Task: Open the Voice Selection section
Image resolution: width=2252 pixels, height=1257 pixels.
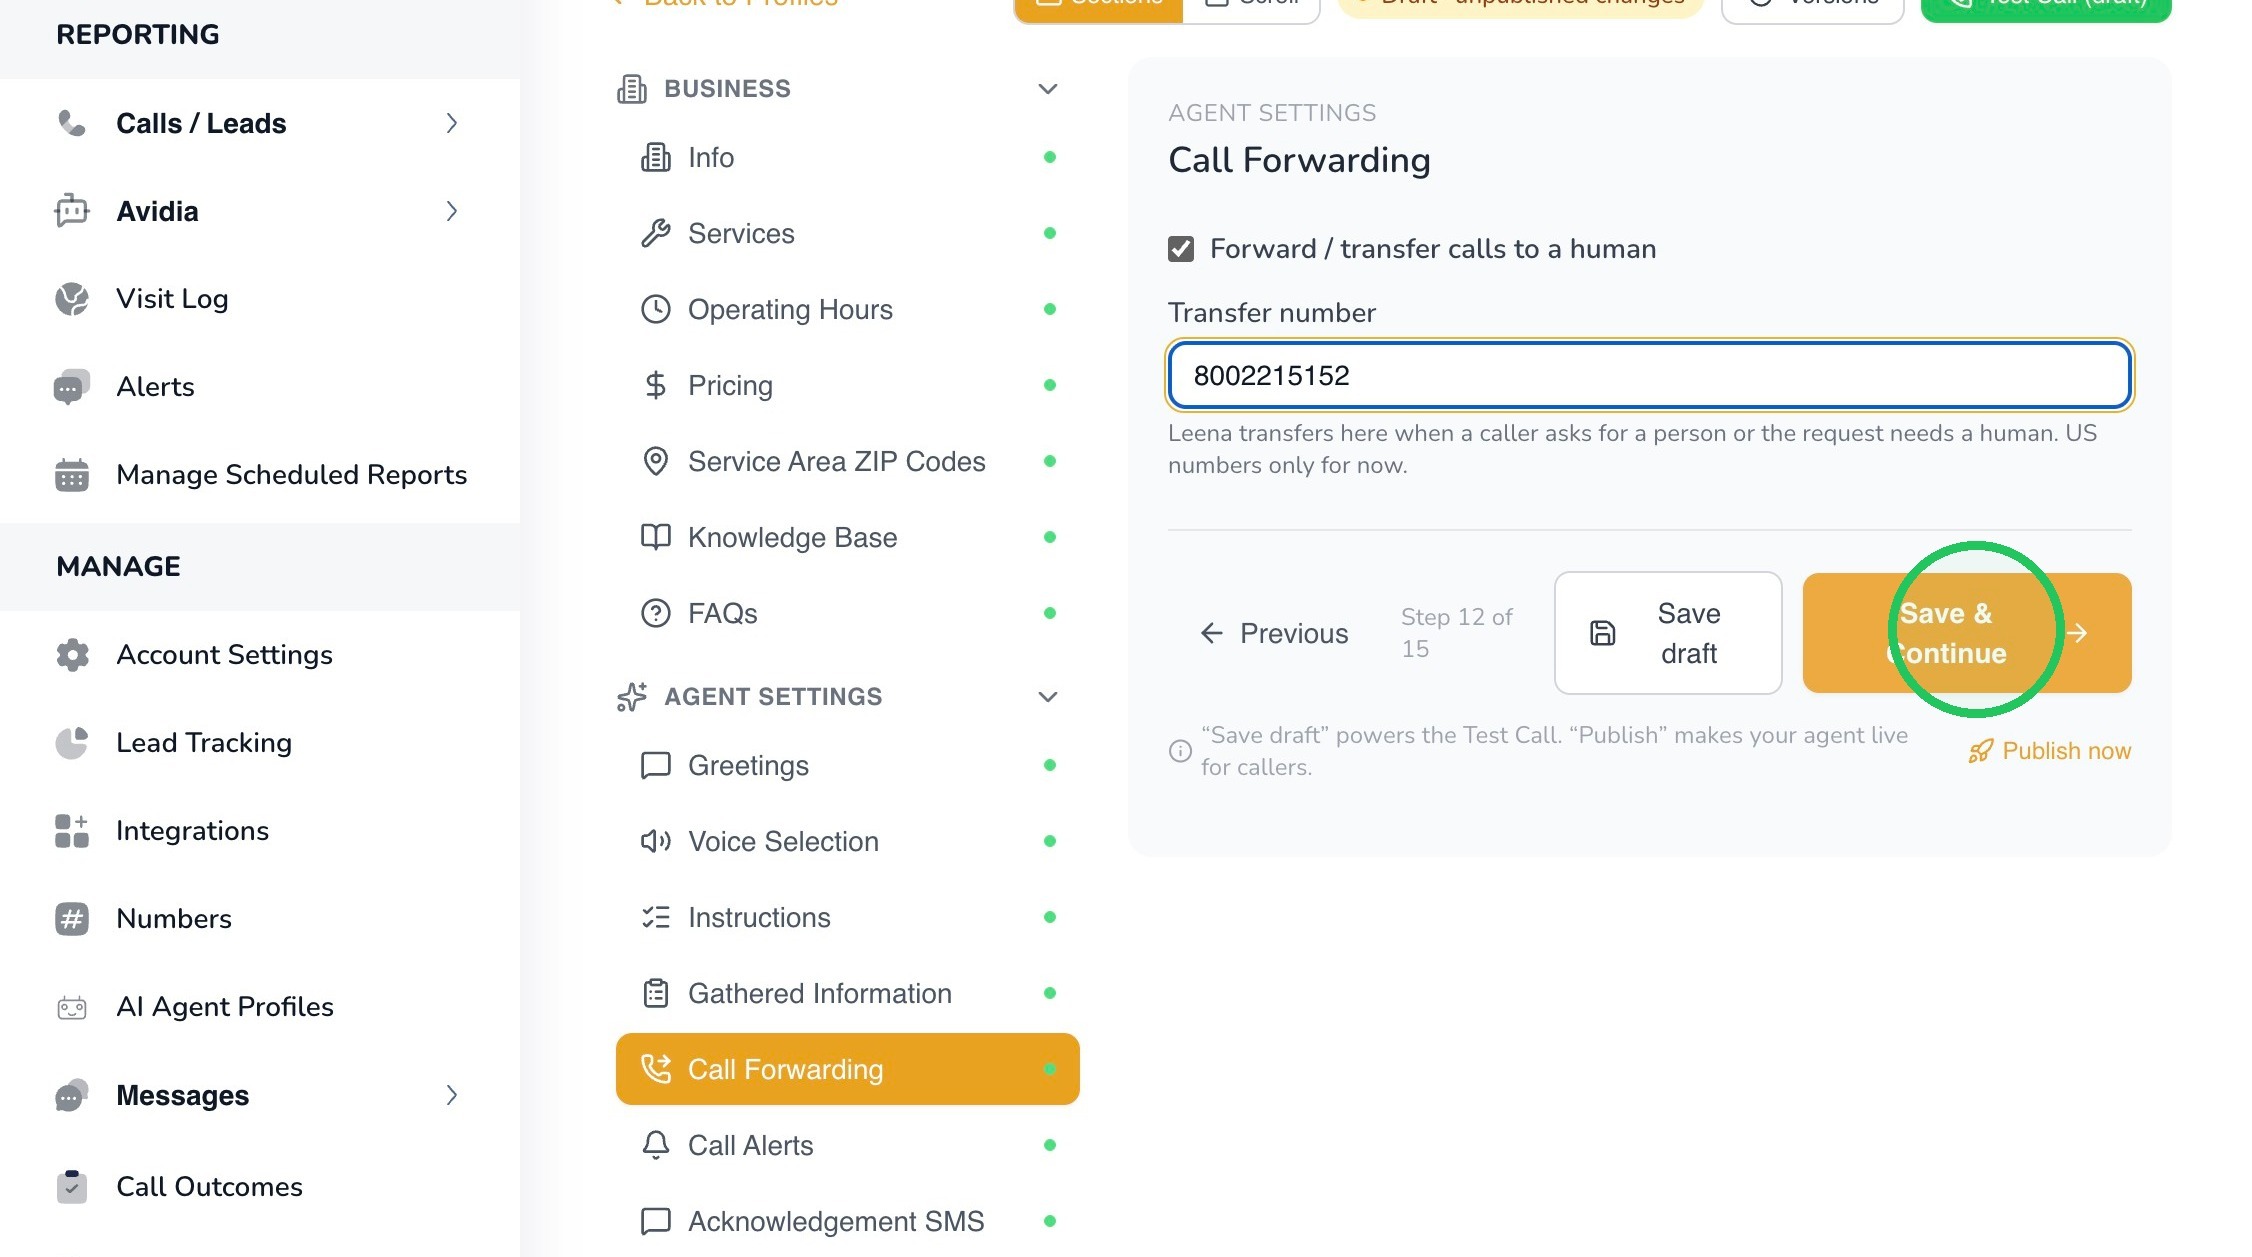Action: [x=848, y=841]
